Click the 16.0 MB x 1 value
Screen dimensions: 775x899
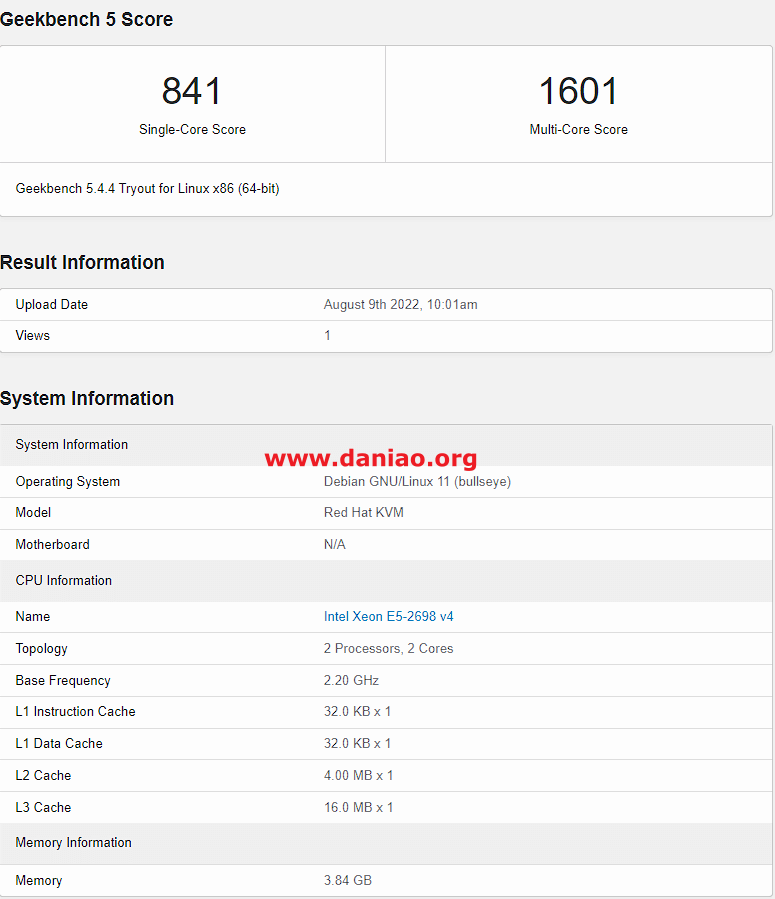click(358, 808)
